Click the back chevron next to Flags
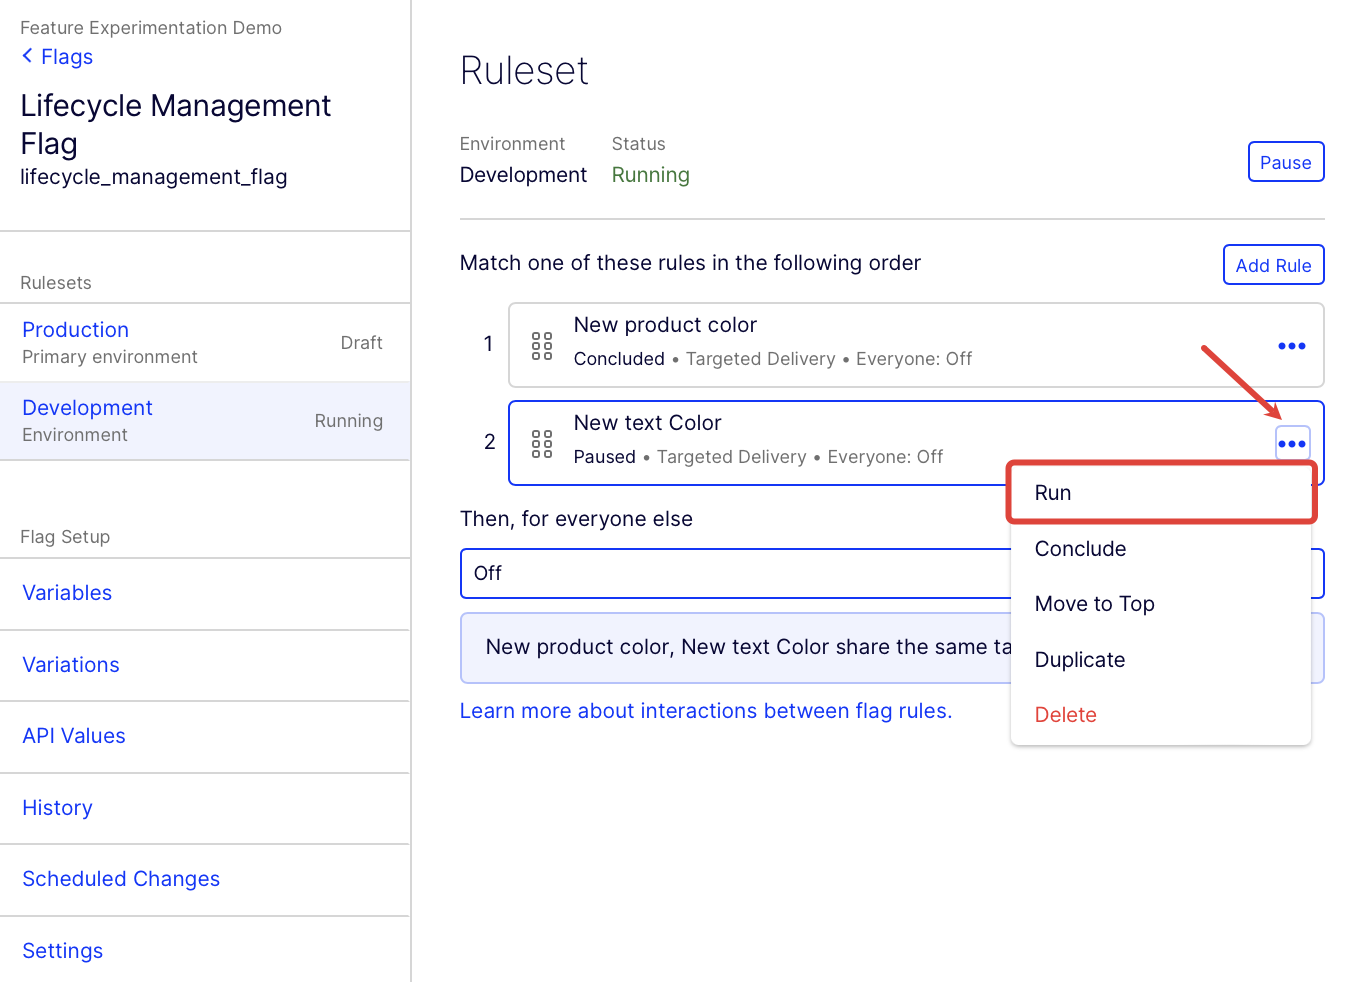The height and width of the screenshot is (982, 1360). 27,56
